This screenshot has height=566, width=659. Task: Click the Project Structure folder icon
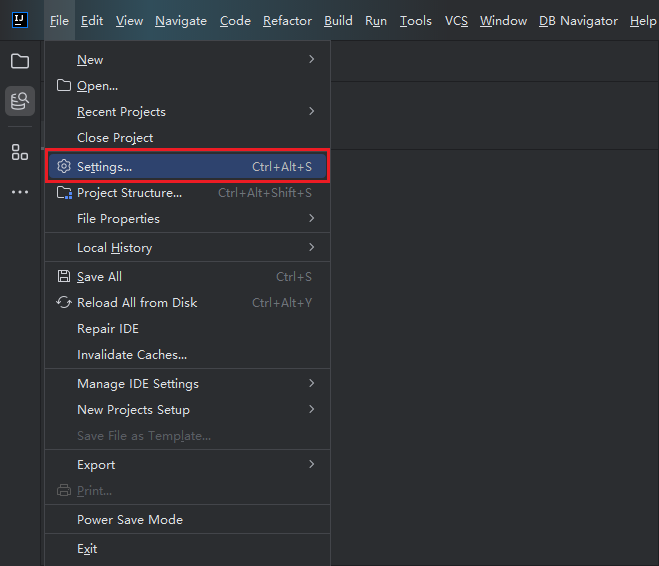64,192
